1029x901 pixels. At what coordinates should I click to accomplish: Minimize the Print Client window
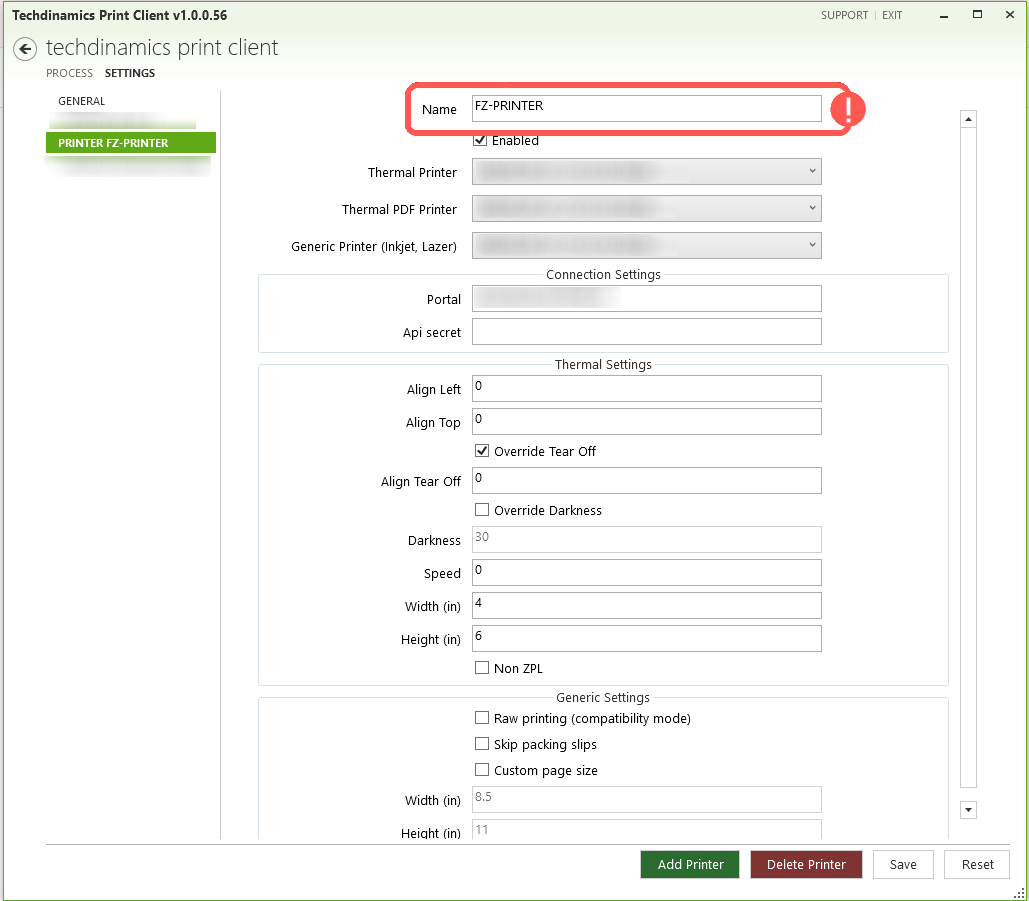[x=944, y=15]
